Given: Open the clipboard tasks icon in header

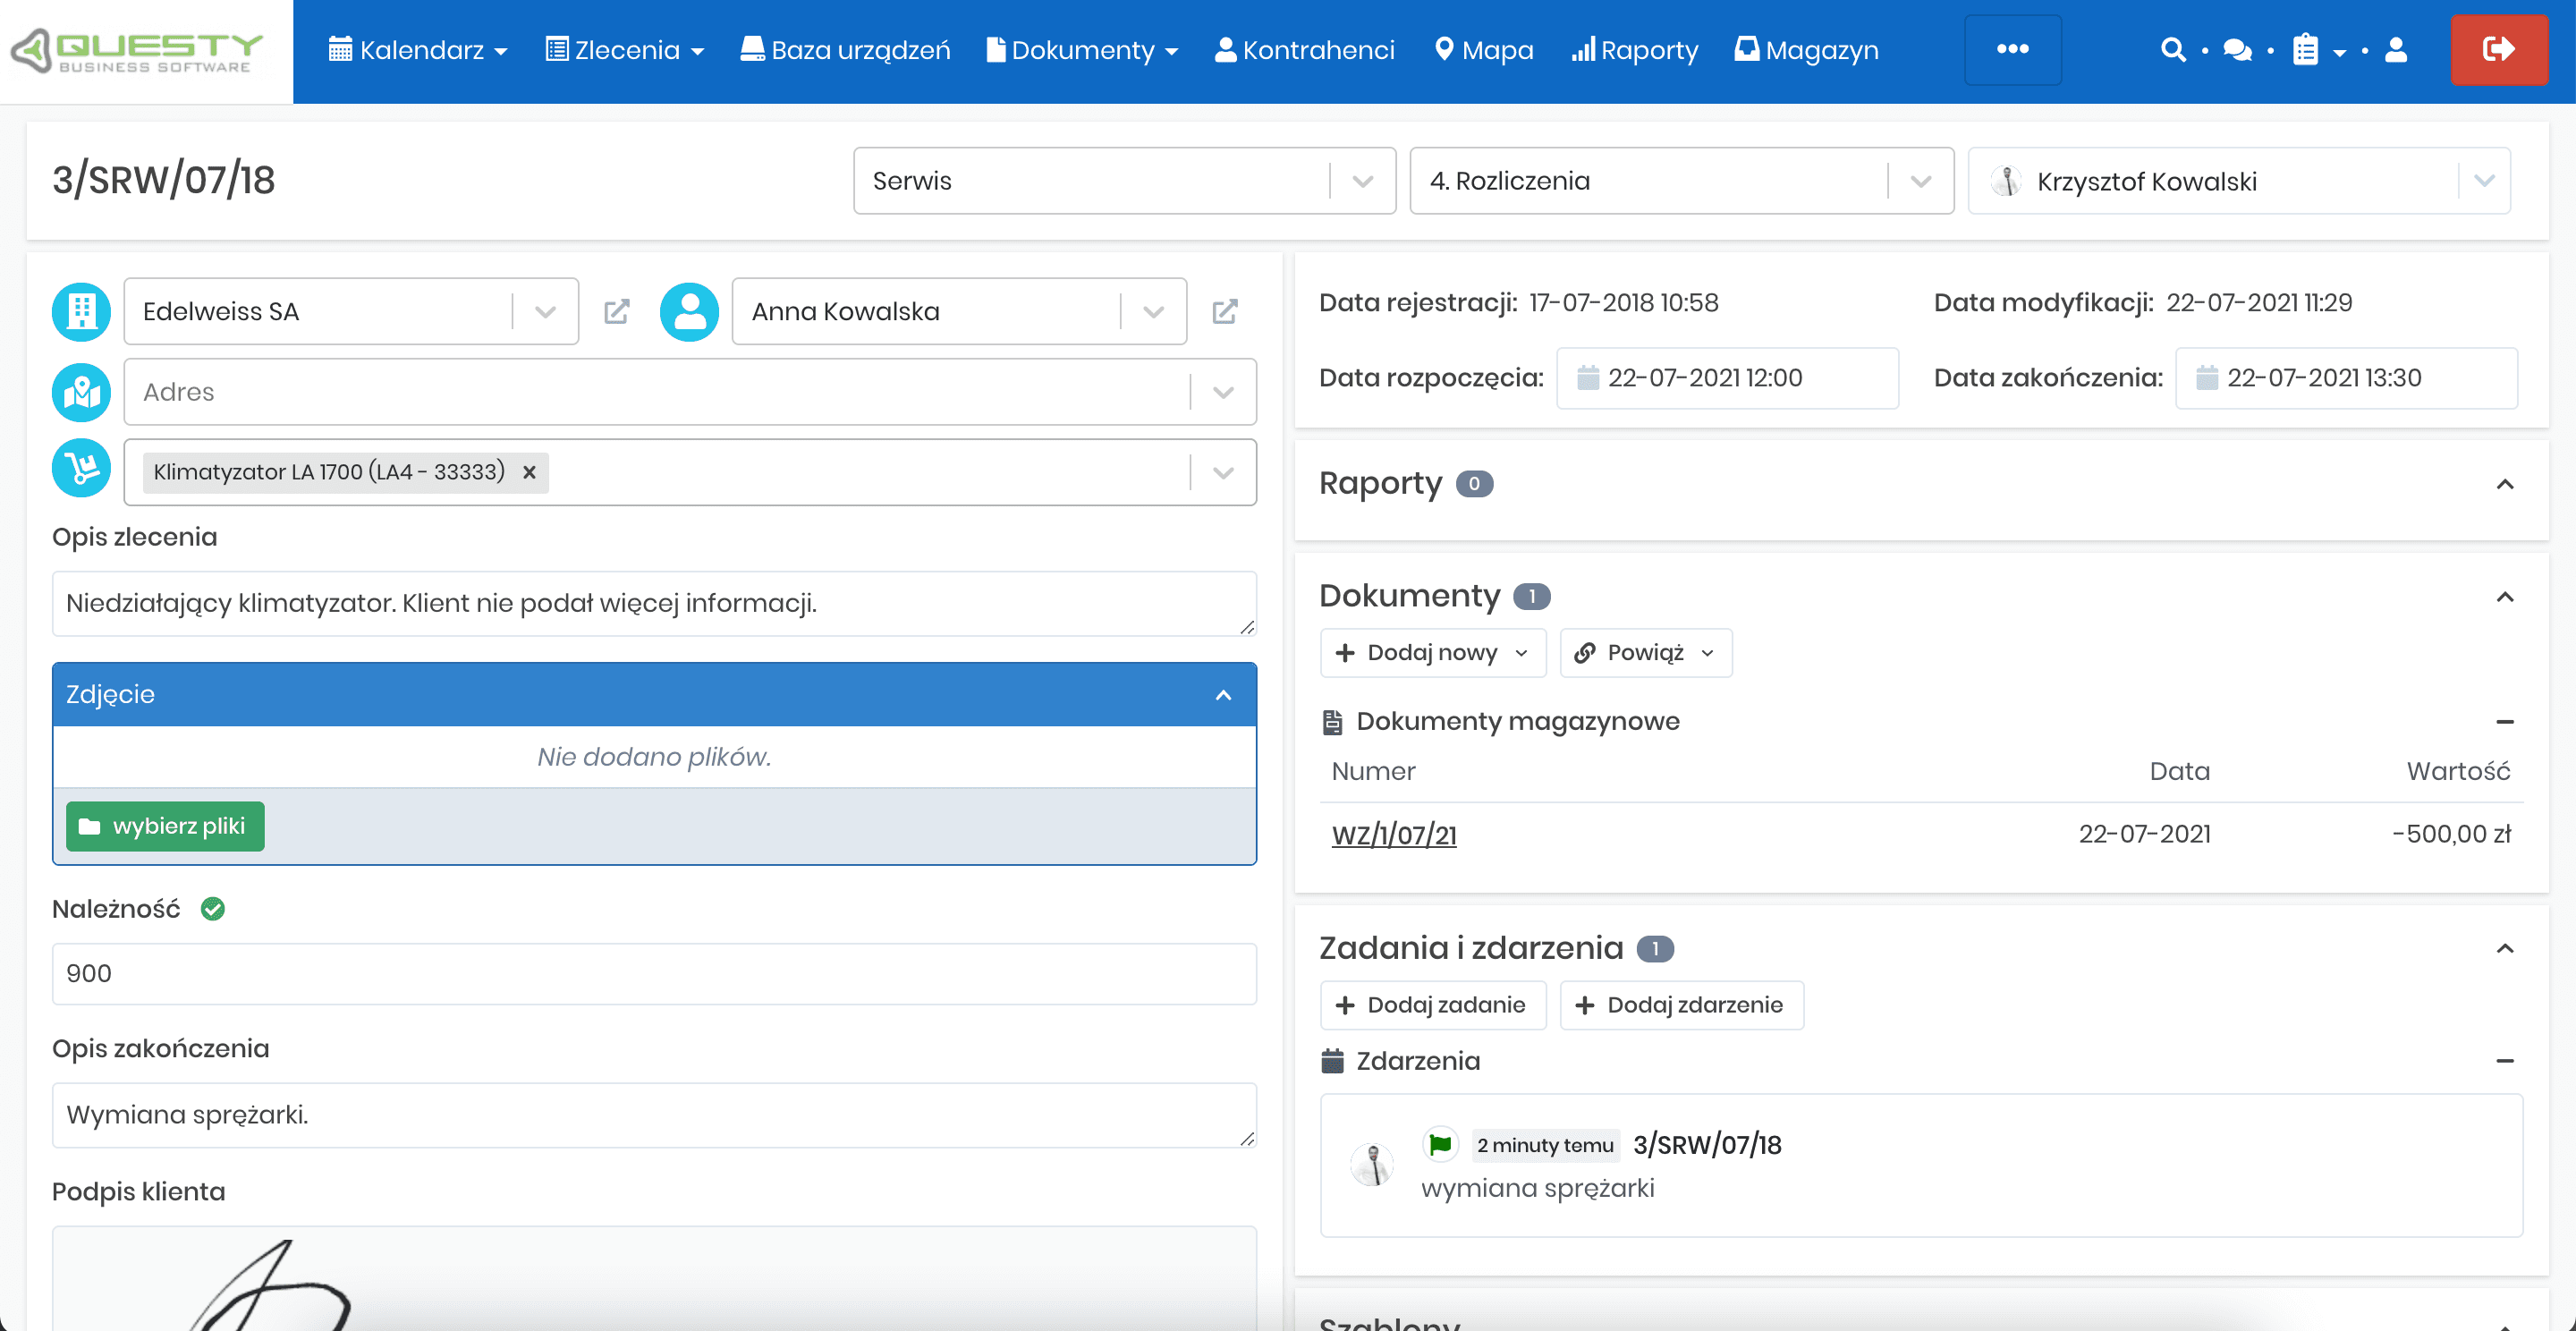Looking at the screenshot, I should pyautogui.click(x=2306, y=50).
